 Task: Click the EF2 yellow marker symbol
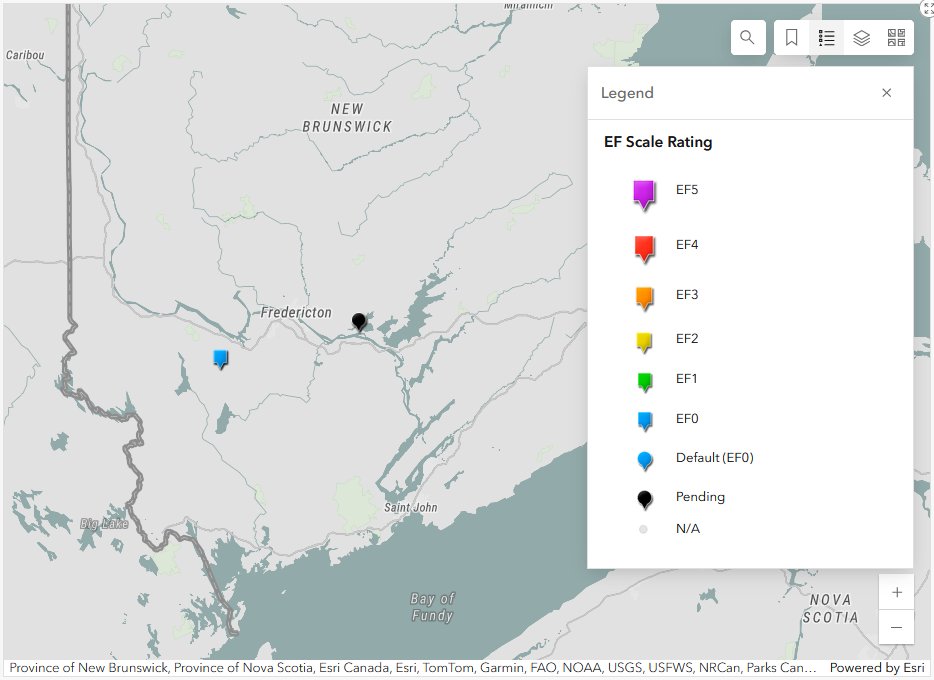[641, 339]
